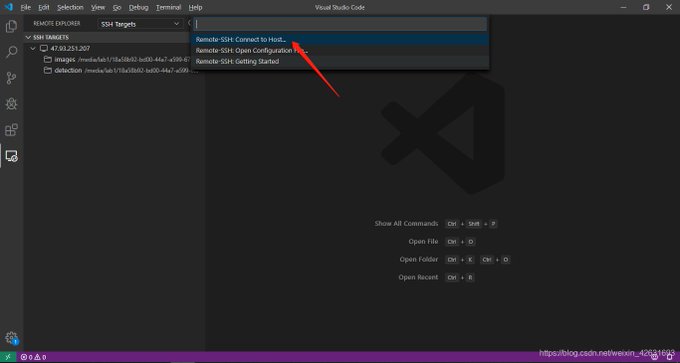Click the folder icon beside detection
The width and height of the screenshot is (680, 363).
pos(48,70)
